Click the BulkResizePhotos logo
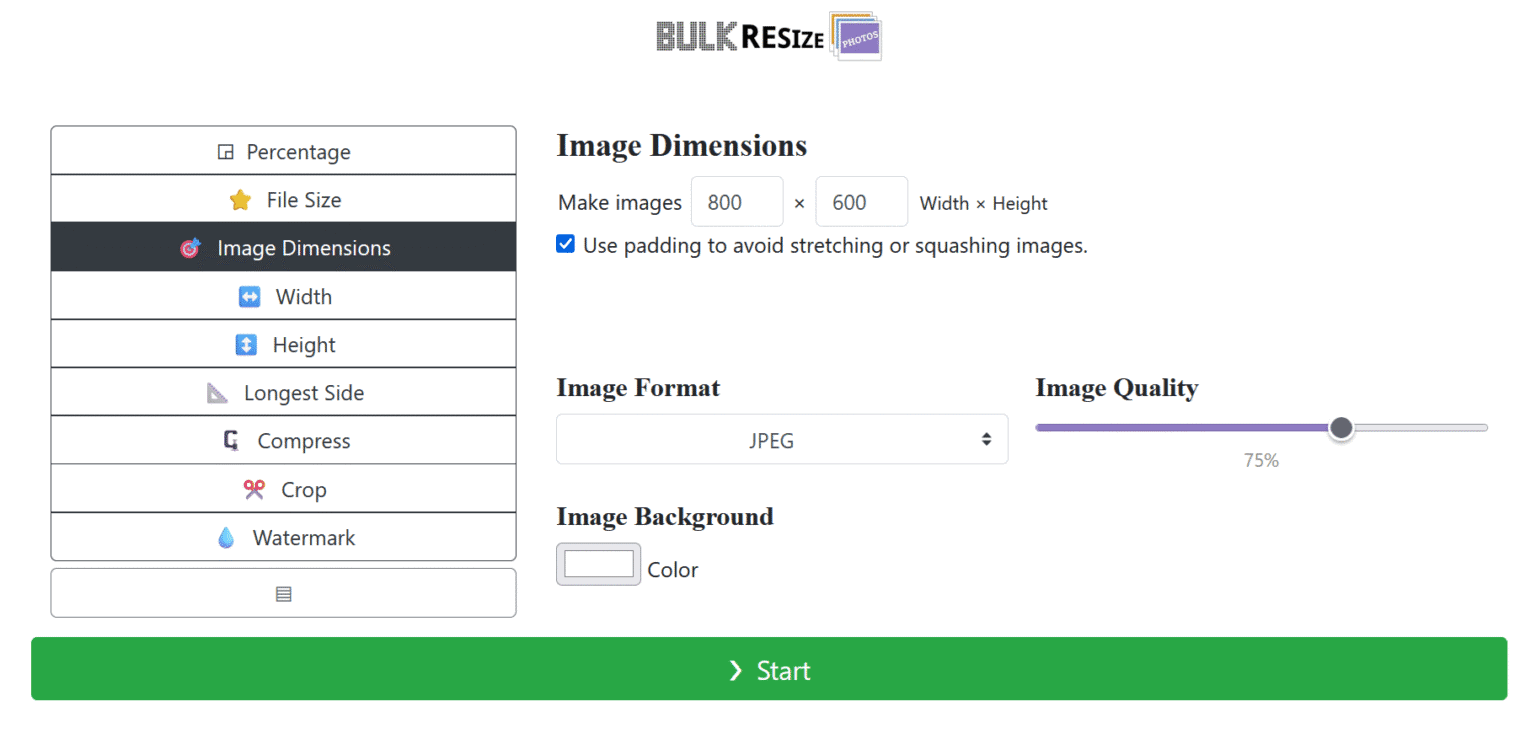Image resolution: width=1536 pixels, height=755 pixels. (768, 36)
